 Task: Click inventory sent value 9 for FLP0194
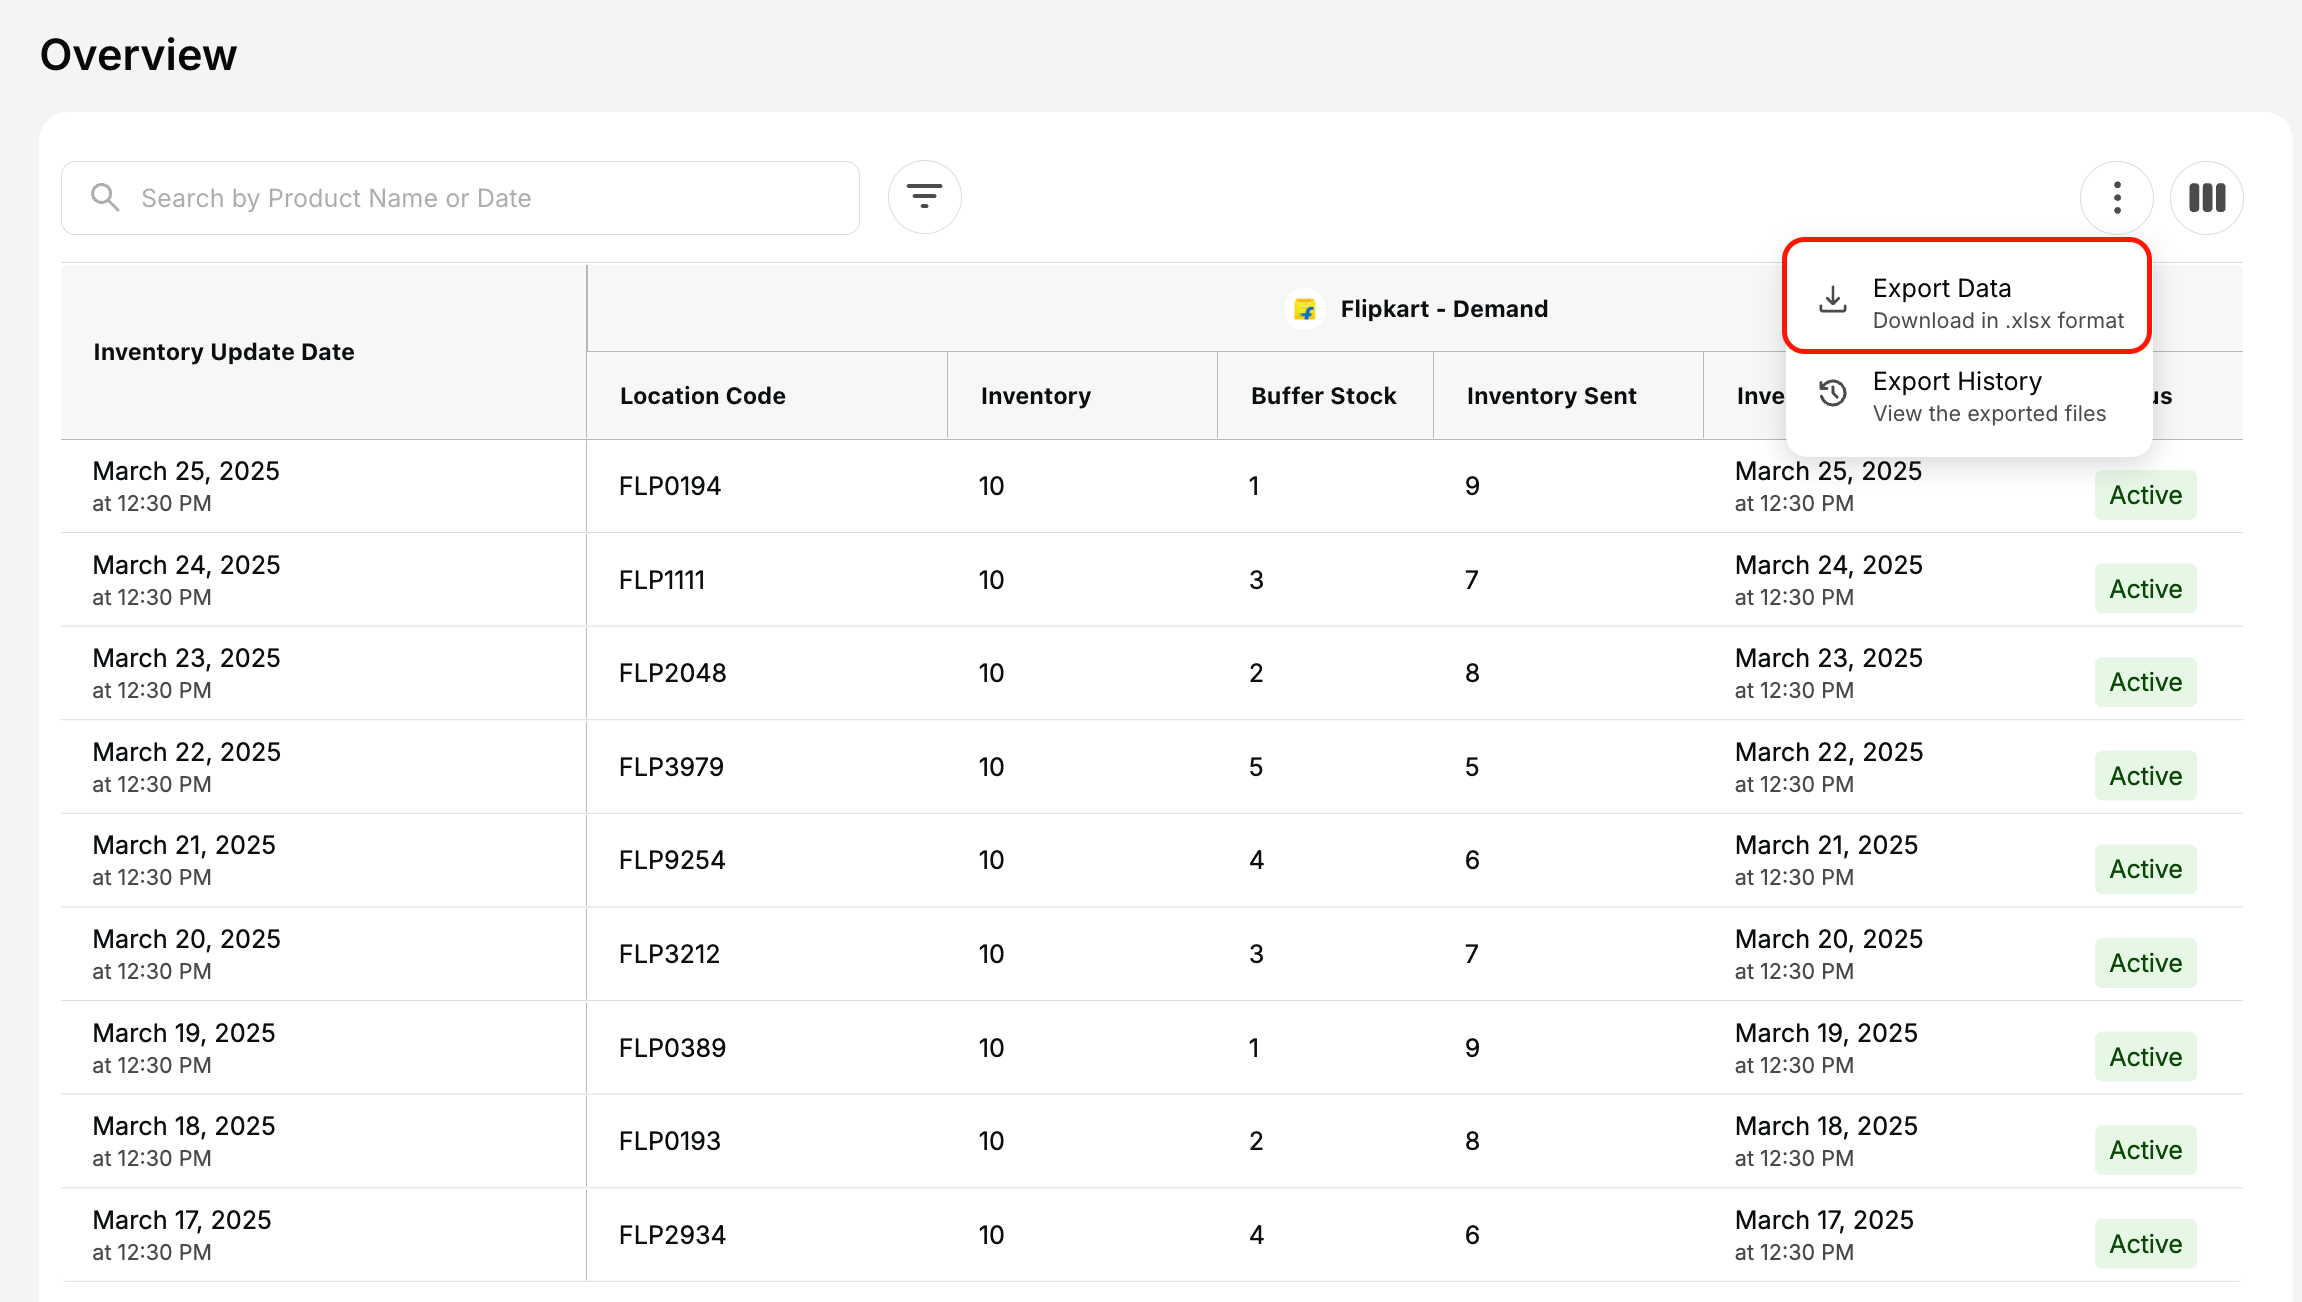tap(1472, 486)
